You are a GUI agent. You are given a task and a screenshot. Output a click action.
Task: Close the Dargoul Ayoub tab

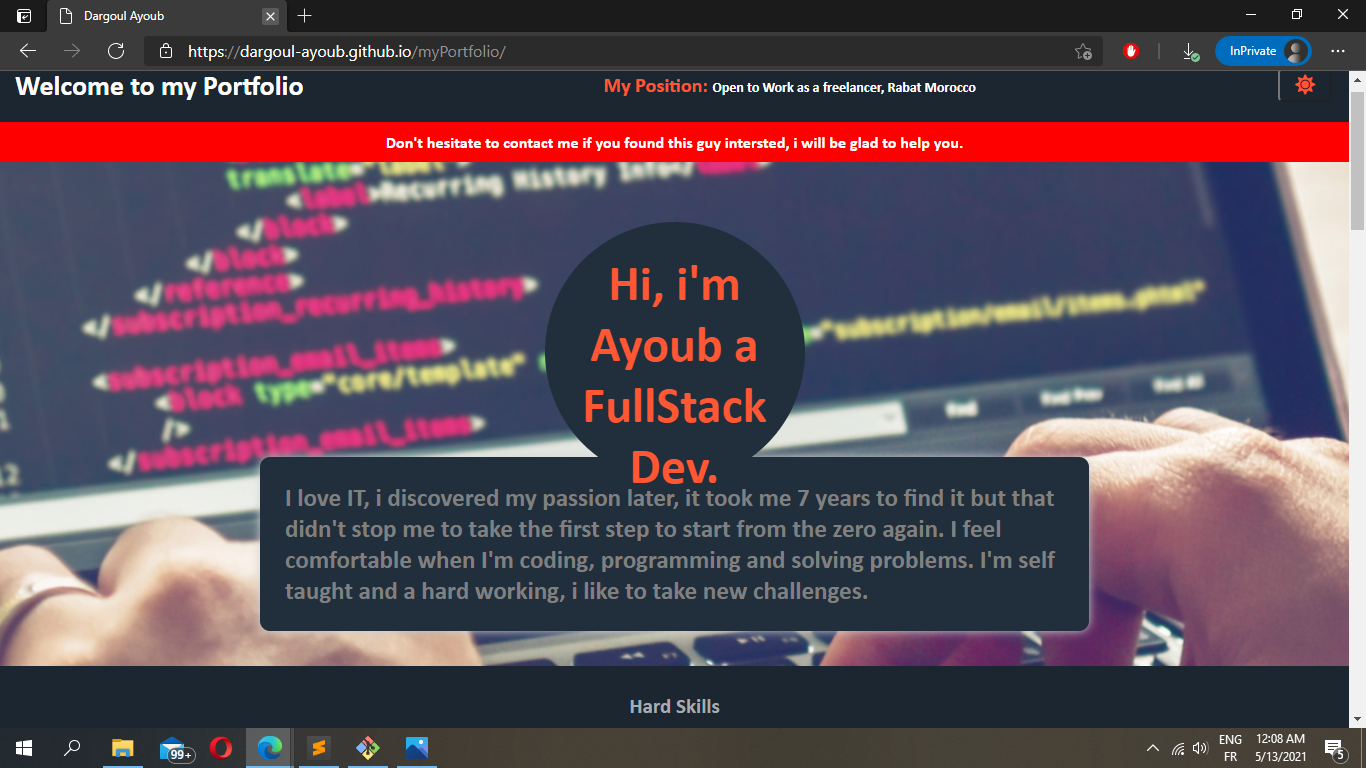(270, 16)
